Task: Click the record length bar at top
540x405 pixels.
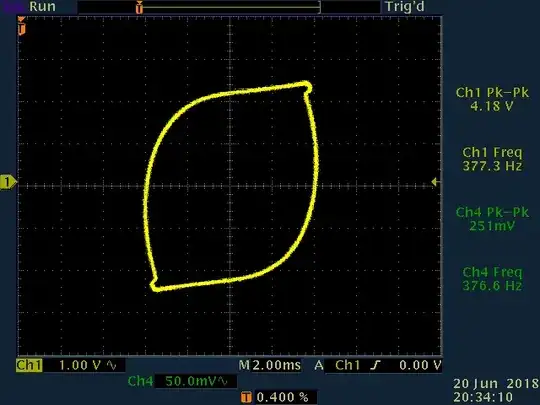Action: 229,7
